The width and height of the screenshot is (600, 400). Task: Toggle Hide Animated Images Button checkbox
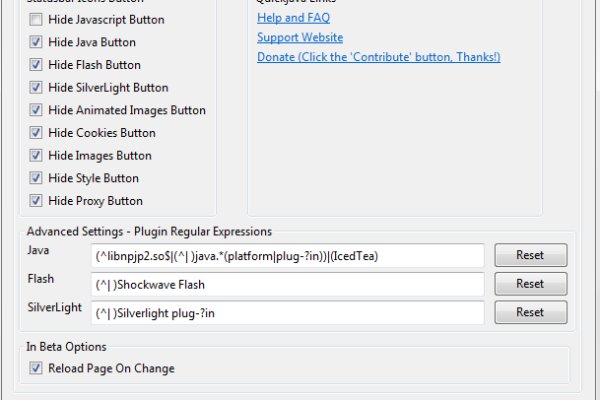(x=36, y=111)
